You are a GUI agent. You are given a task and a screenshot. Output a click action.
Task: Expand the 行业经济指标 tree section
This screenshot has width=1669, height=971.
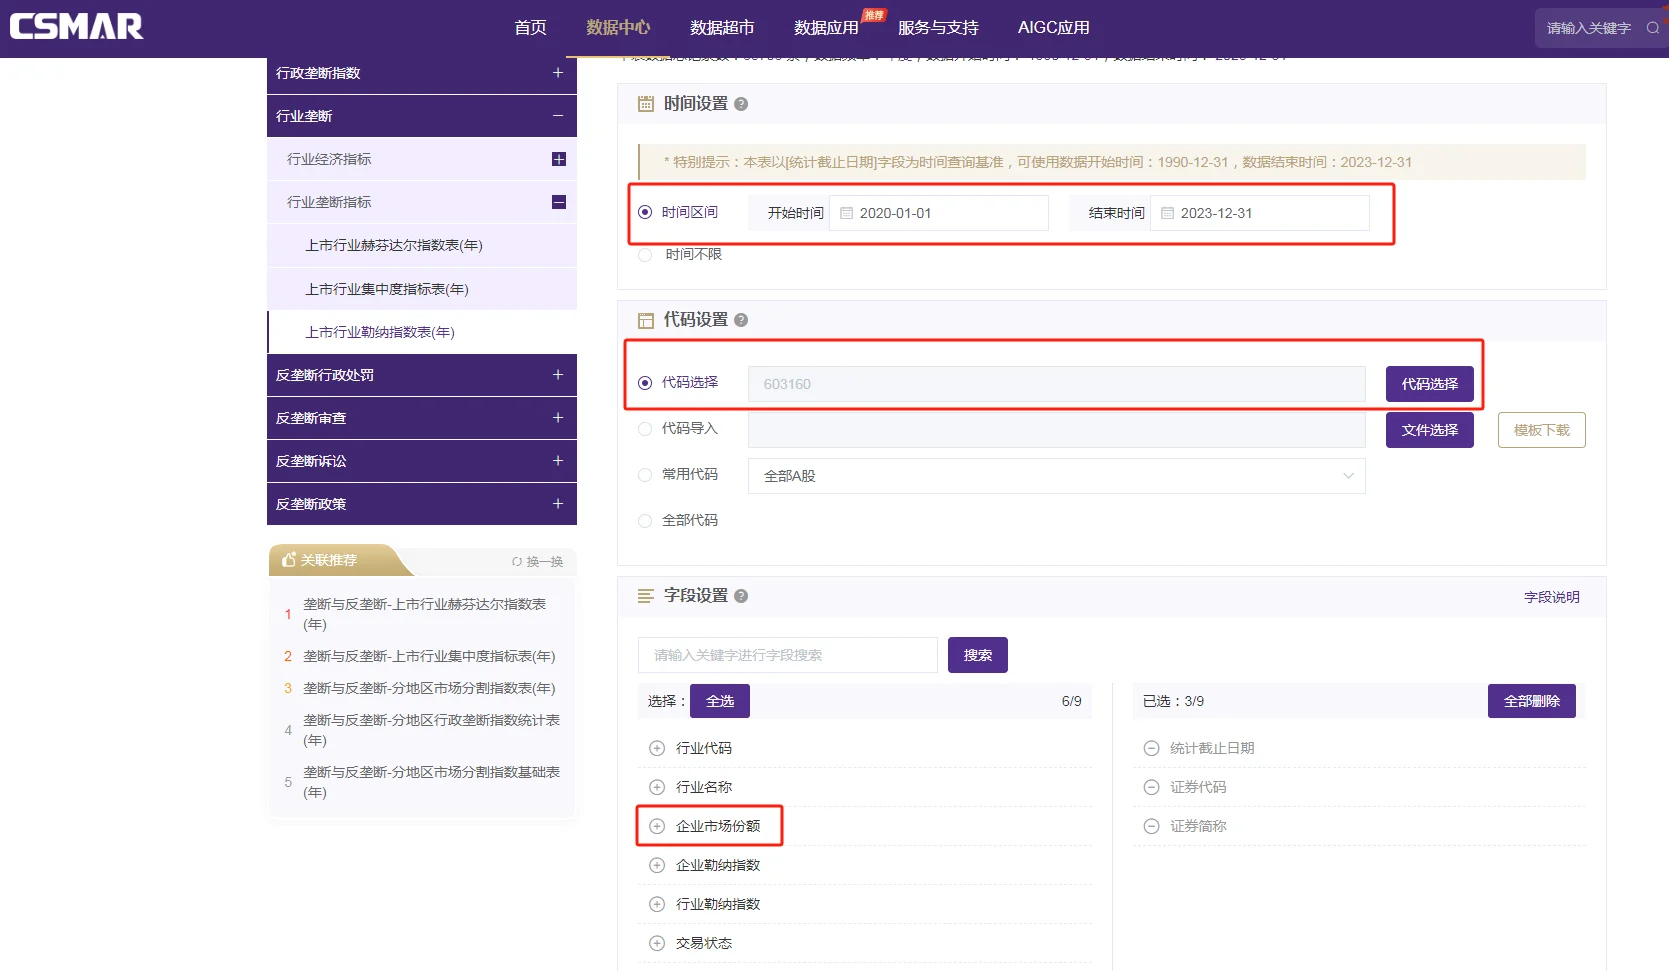[x=559, y=158]
